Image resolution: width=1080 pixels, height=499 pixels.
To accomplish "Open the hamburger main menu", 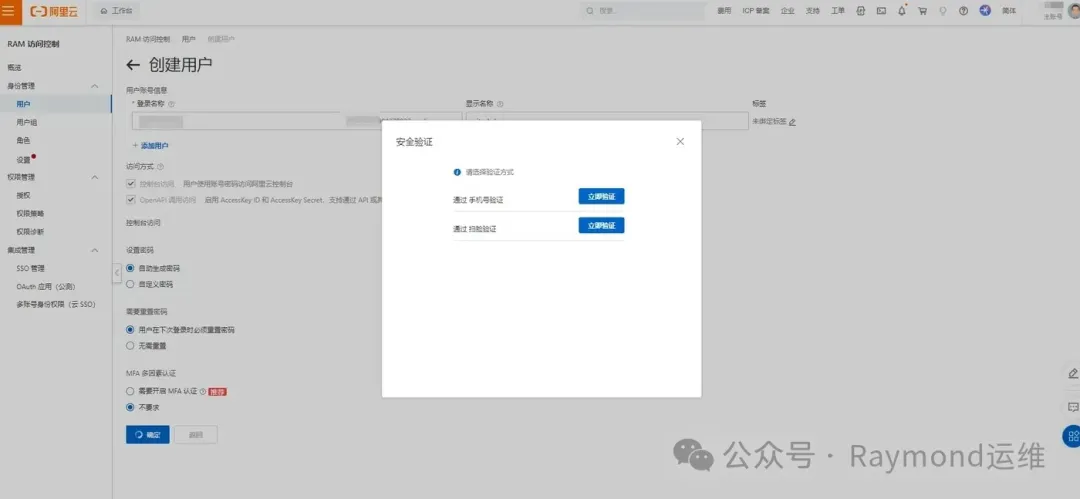I will pos(8,11).
